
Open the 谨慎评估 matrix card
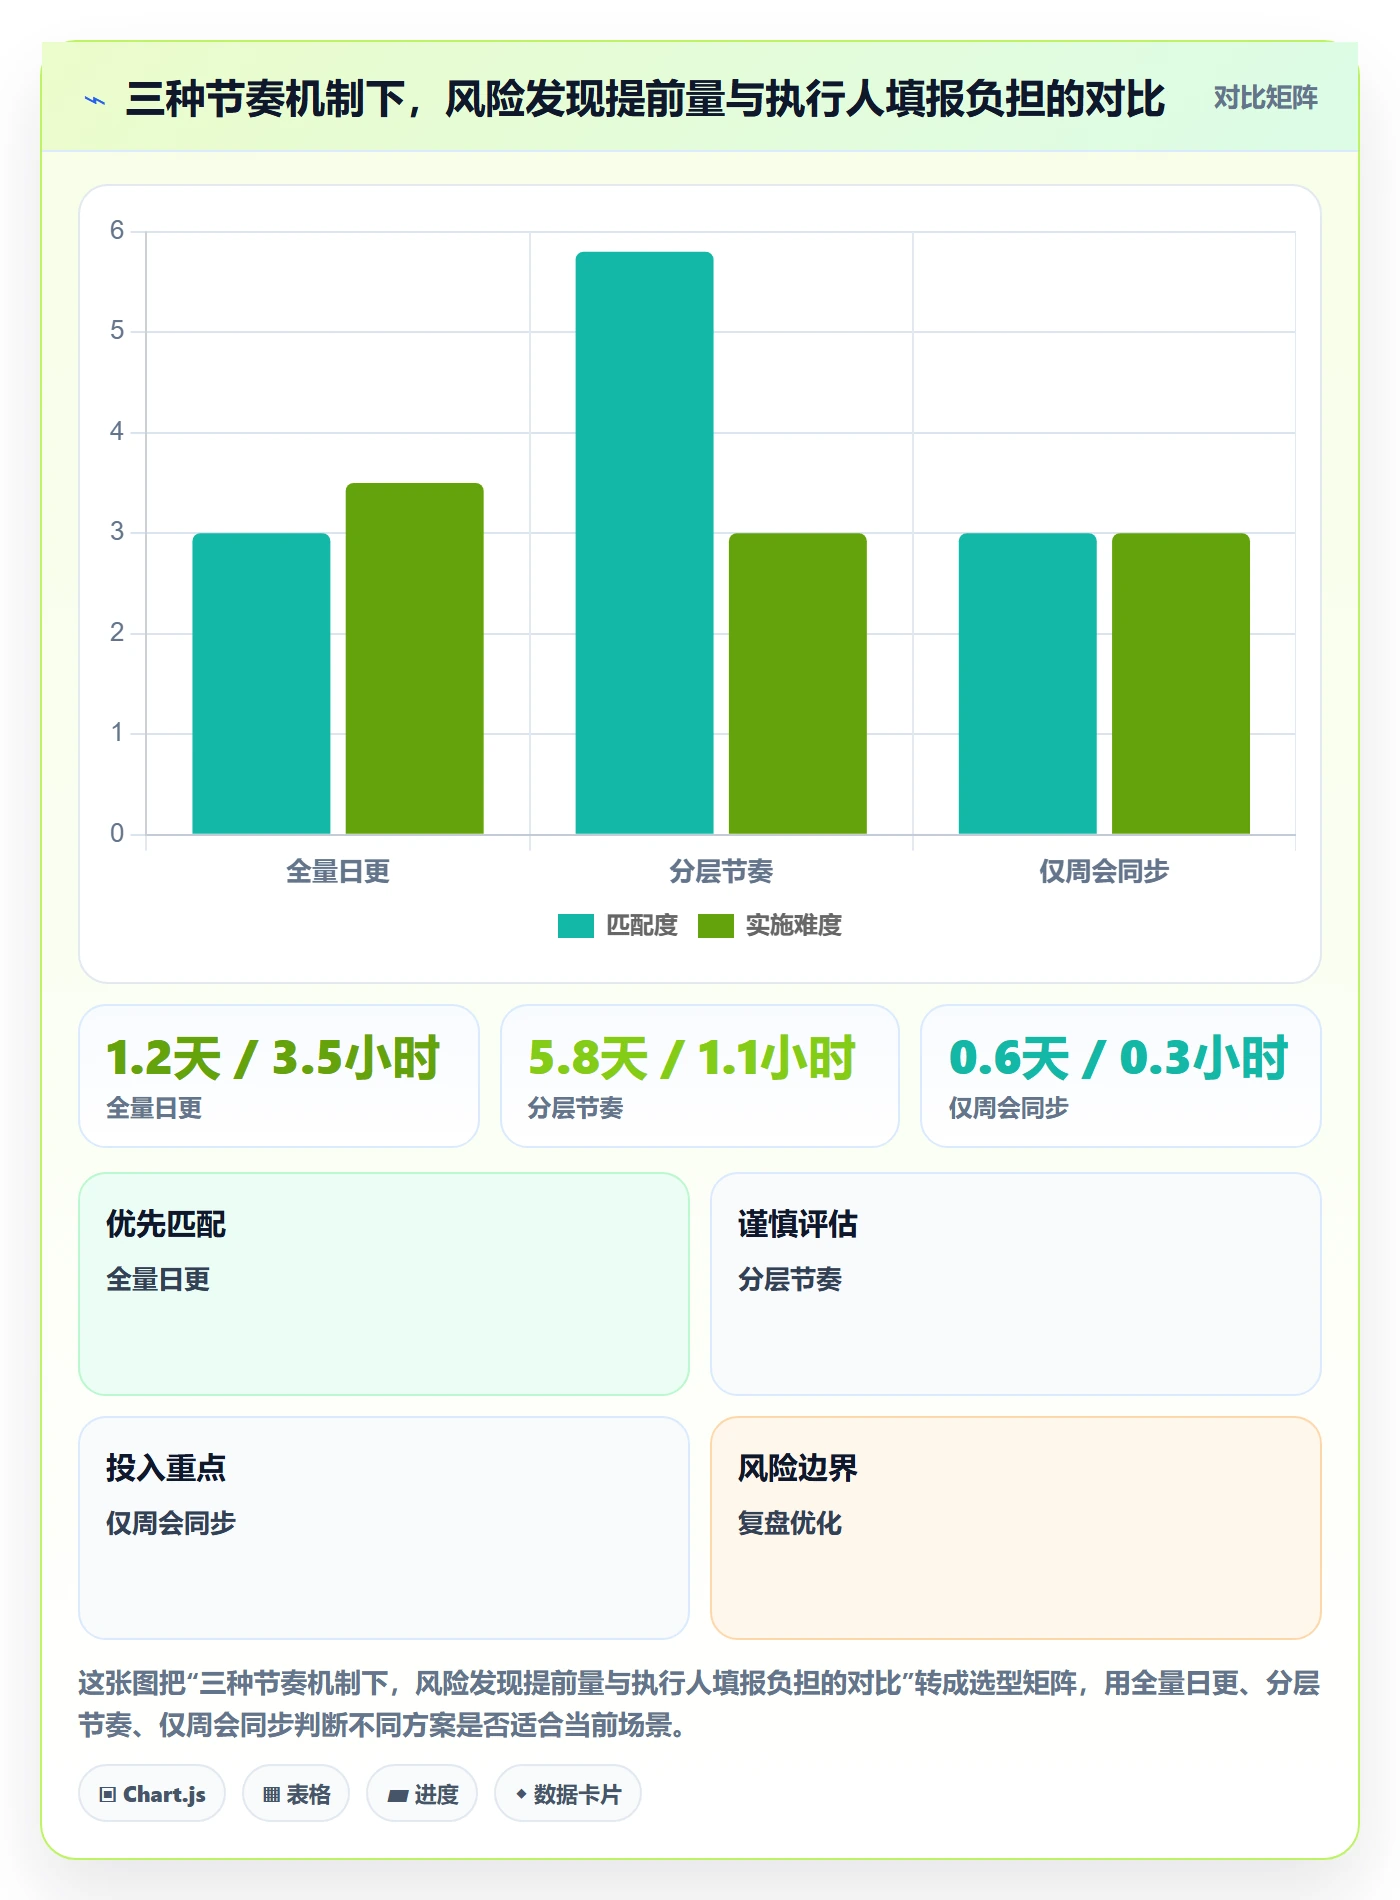[x=1016, y=1284]
